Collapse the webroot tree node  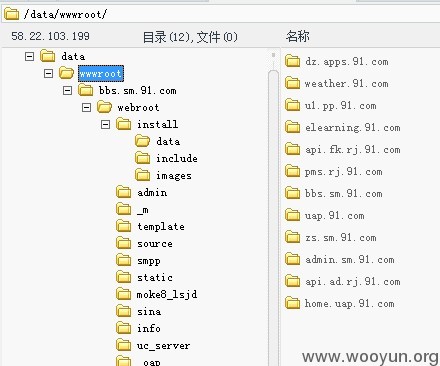(86, 107)
